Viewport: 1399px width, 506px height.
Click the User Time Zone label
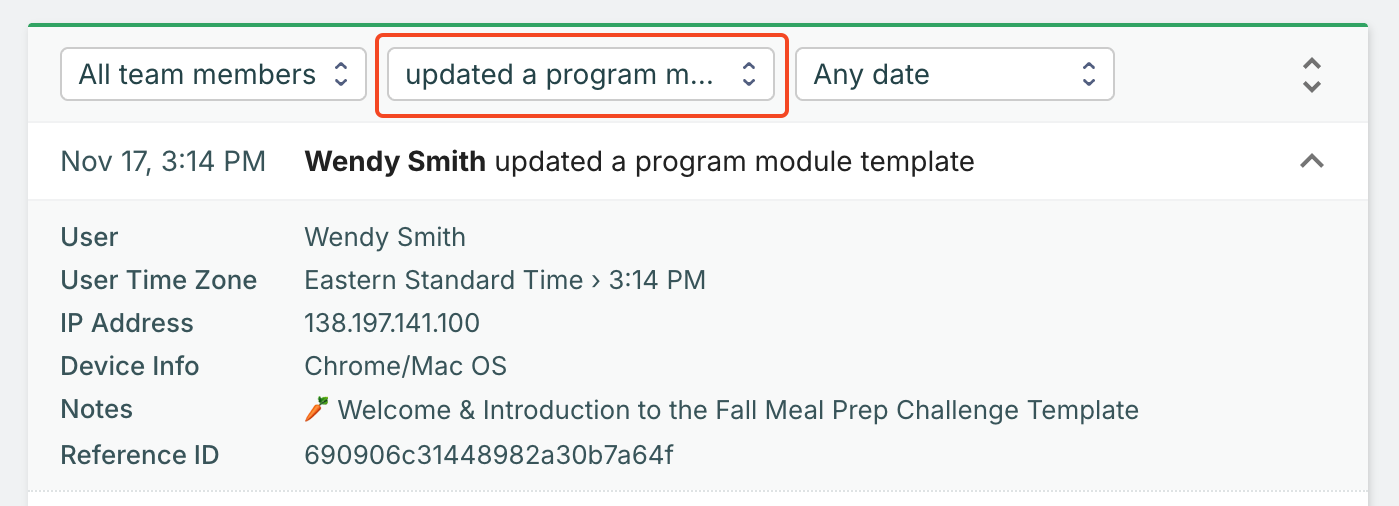[158, 280]
